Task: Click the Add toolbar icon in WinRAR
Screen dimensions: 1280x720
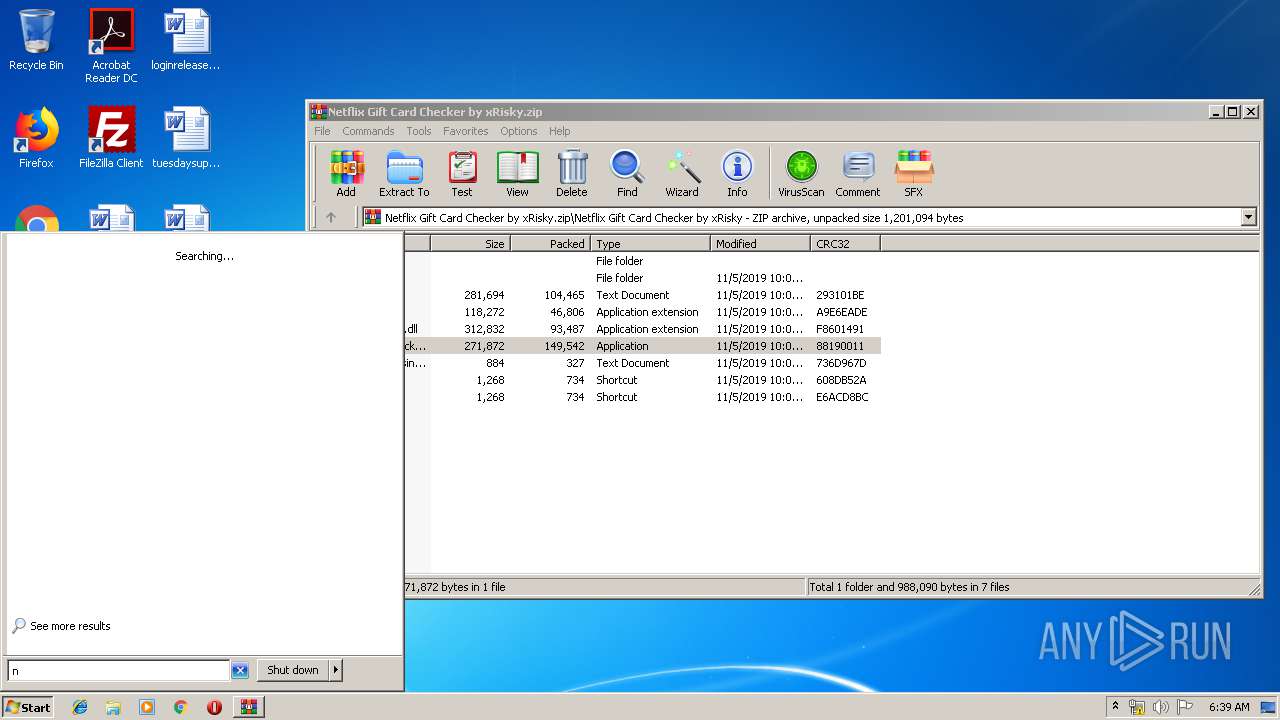Action: tap(346, 173)
